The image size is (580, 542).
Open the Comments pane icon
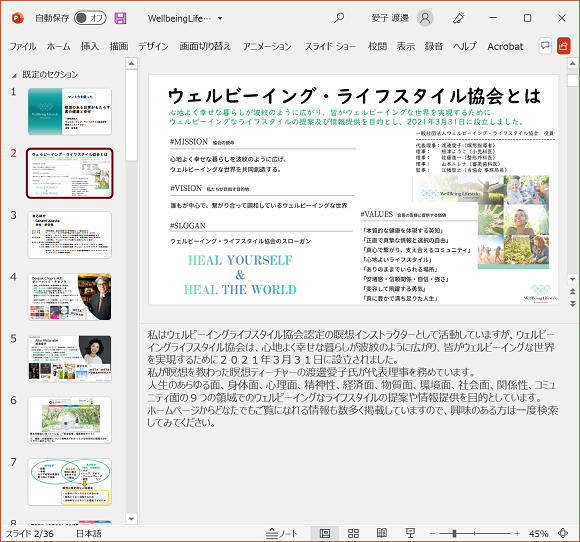tap(545, 46)
